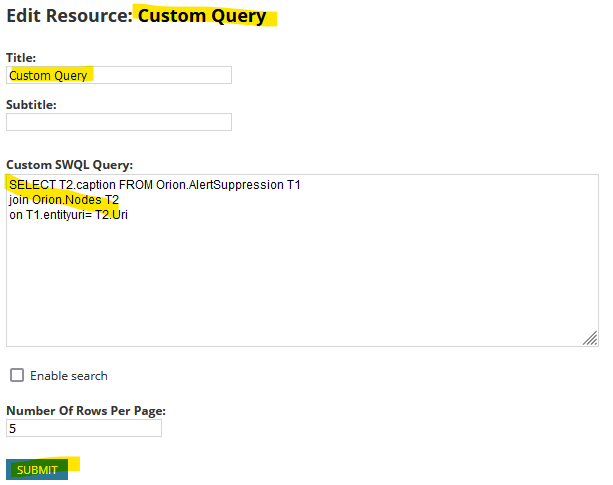Click the value 5 in rows field
The width and height of the screenshot is (613, 485).
click(13, 428)
